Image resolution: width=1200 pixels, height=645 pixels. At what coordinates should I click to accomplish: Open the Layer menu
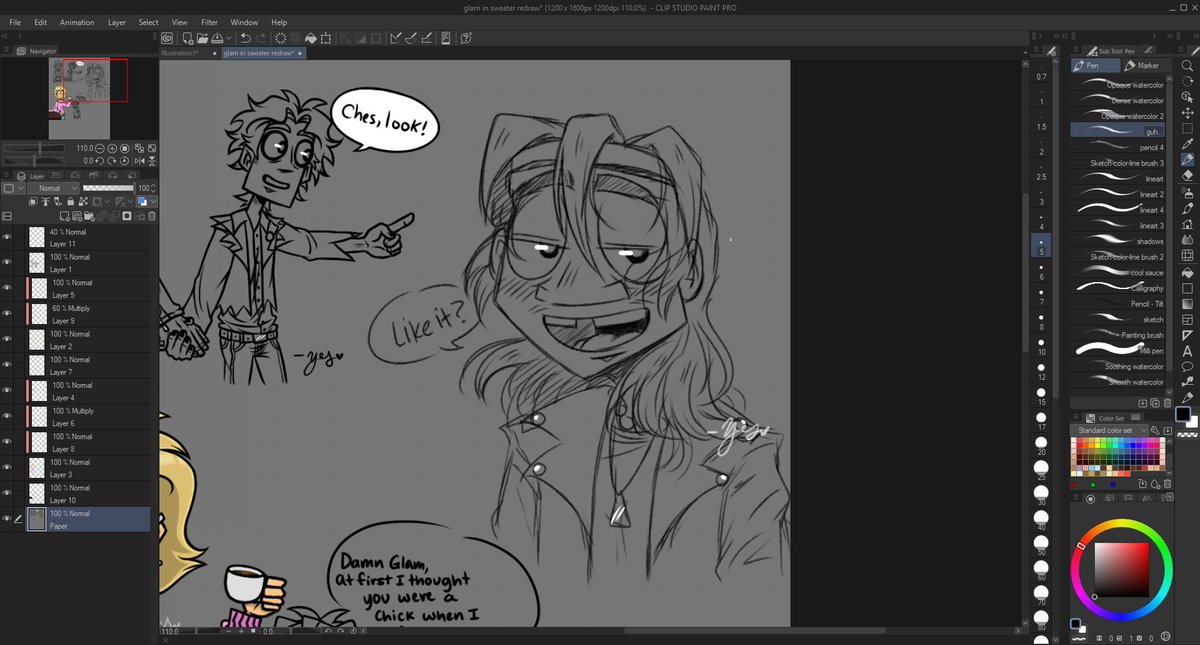[117, 22]
